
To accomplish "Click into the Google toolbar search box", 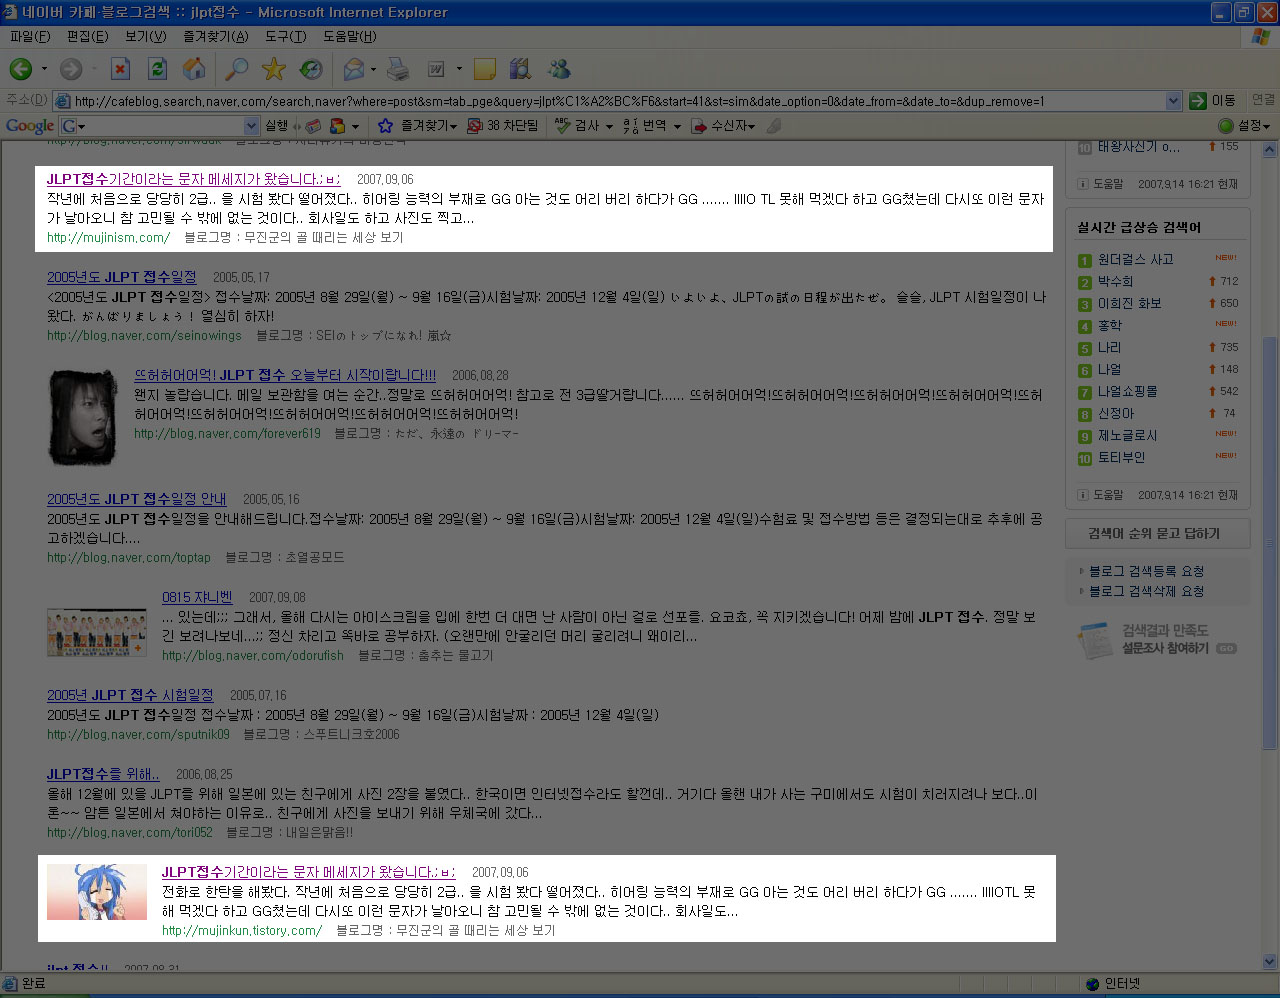I will [x=160, y=126].
